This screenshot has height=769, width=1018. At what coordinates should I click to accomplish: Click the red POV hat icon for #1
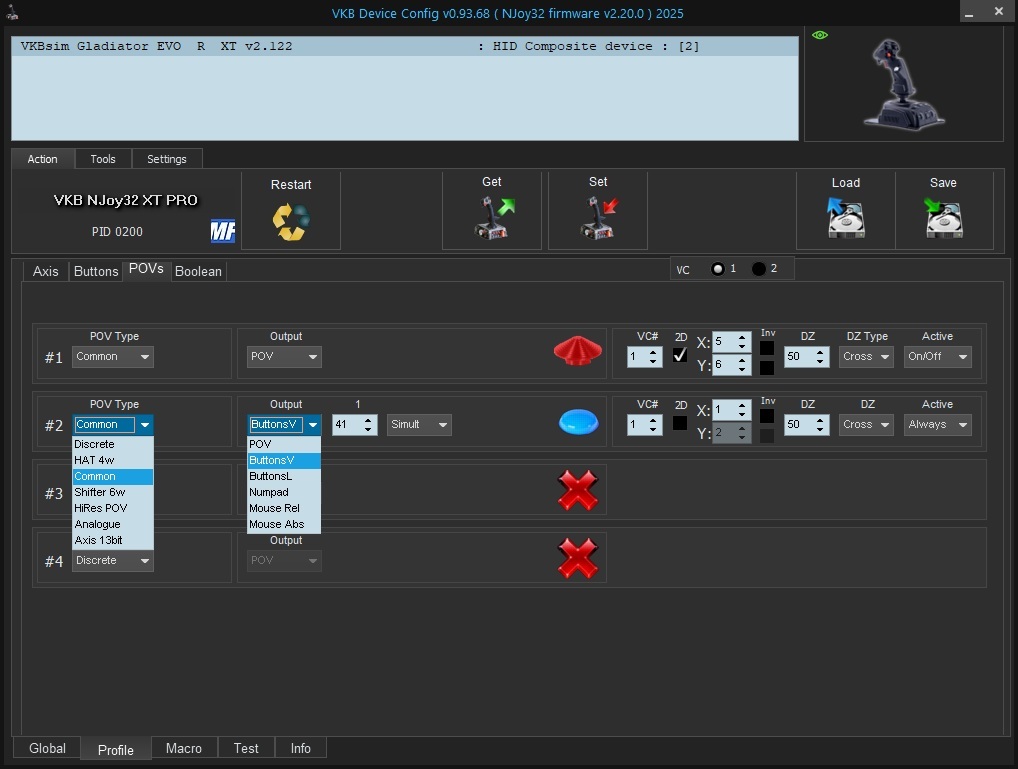coord(577,351)
